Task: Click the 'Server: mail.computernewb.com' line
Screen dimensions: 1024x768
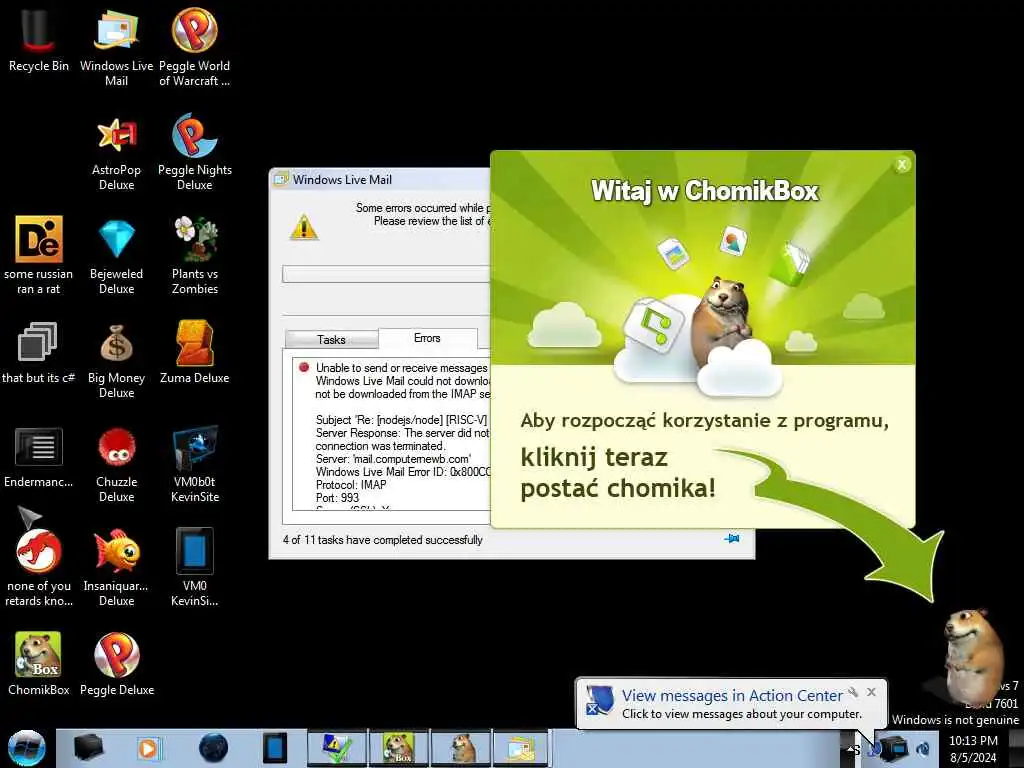Action: click(392, 459)
